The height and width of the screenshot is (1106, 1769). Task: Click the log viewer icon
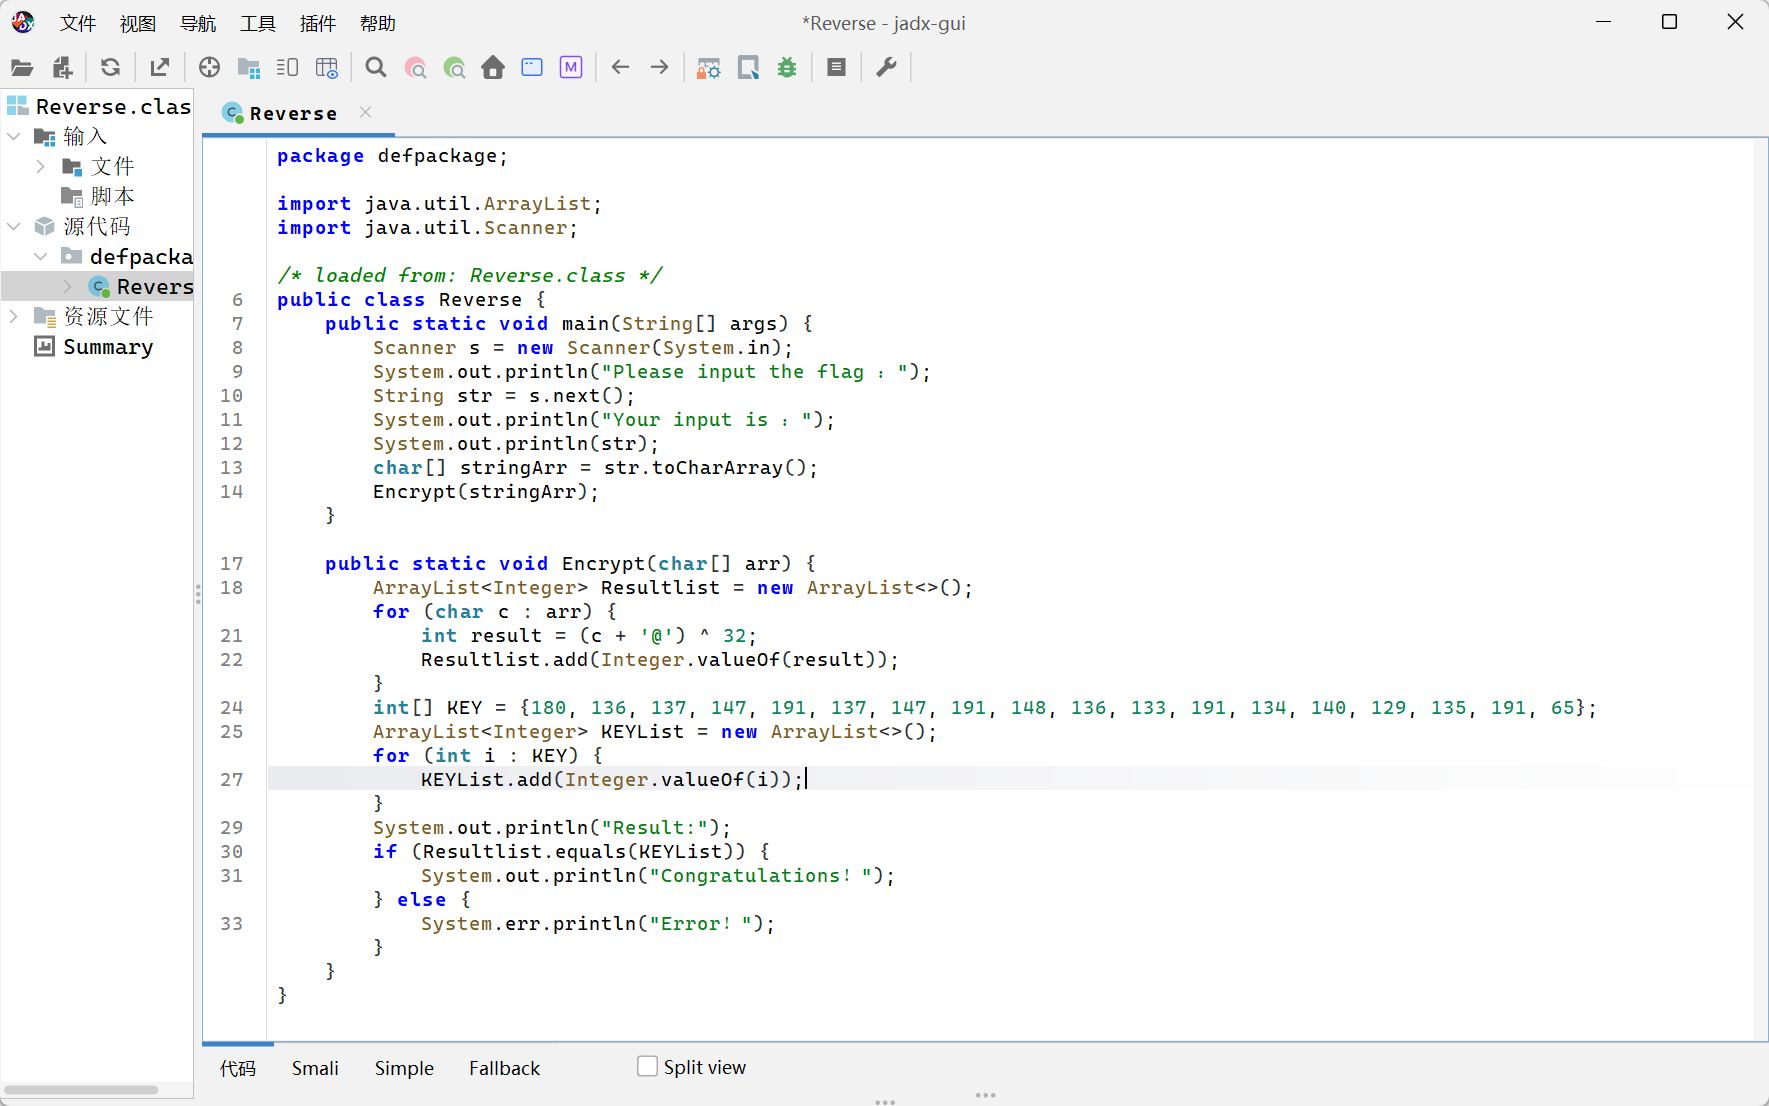(x=837, y=68)
